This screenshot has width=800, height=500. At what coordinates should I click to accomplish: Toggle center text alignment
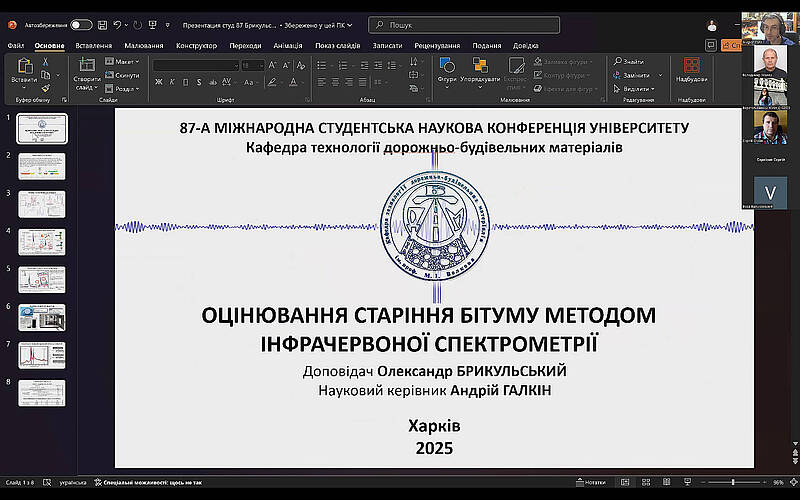[x=335, y=82]
